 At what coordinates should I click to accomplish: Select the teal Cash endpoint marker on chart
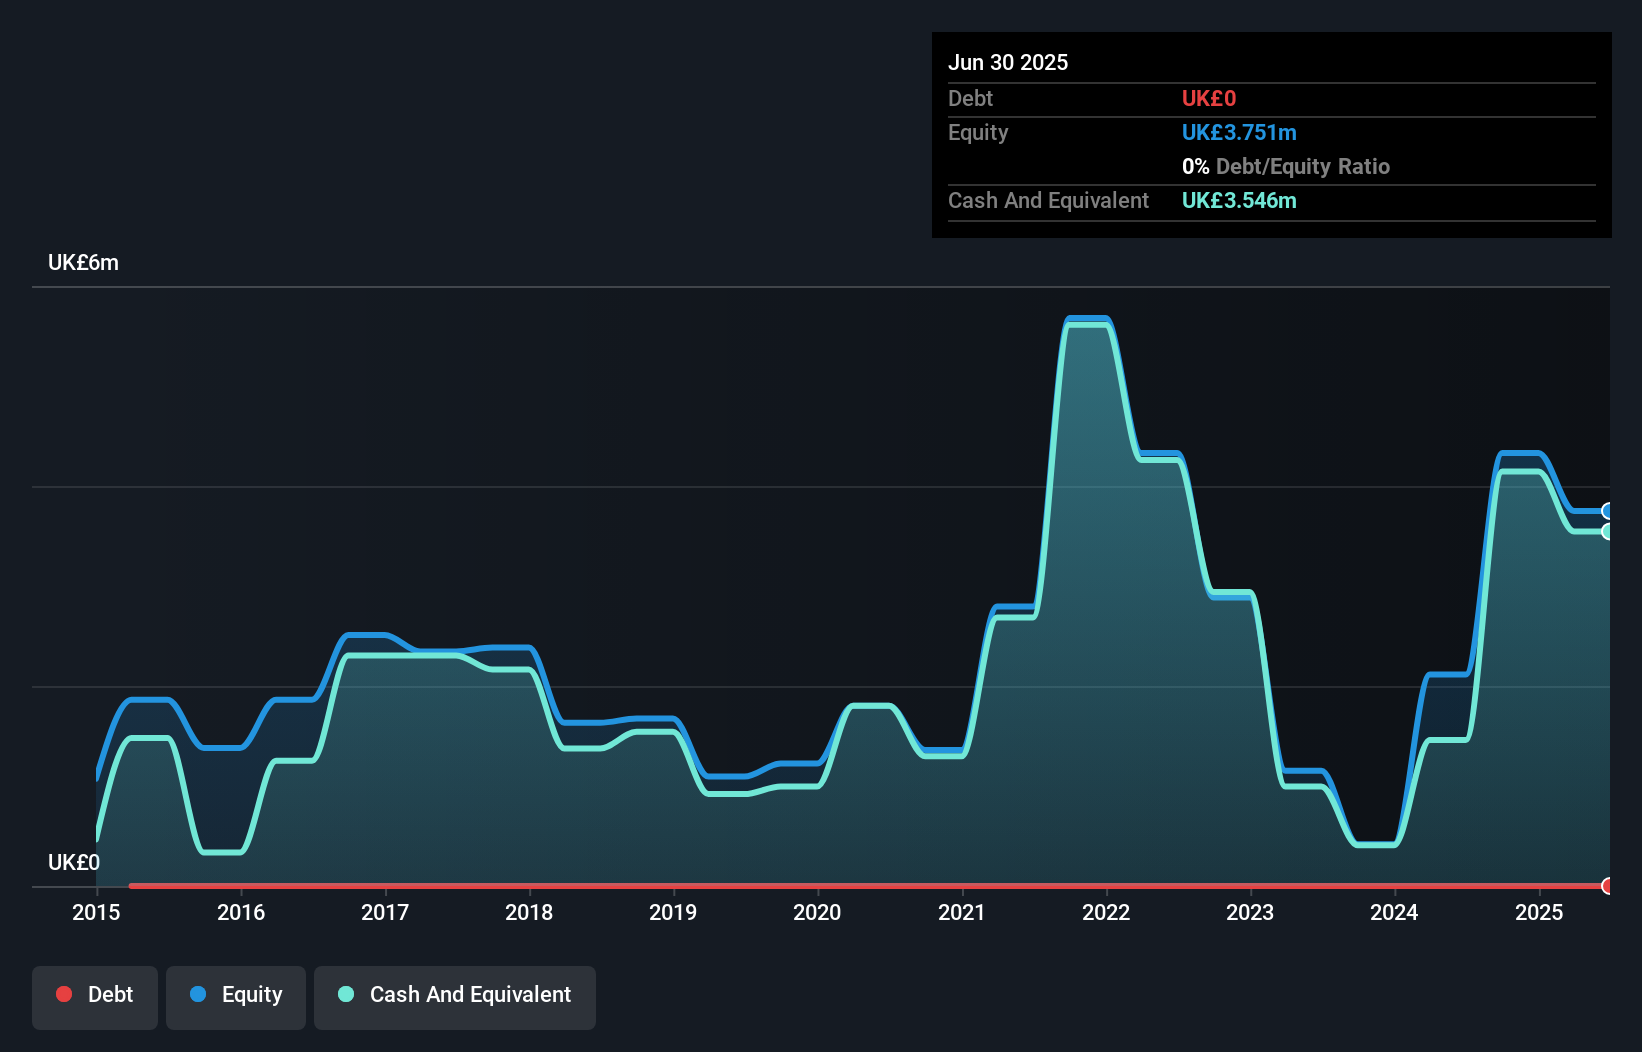tap(1607, 533)
